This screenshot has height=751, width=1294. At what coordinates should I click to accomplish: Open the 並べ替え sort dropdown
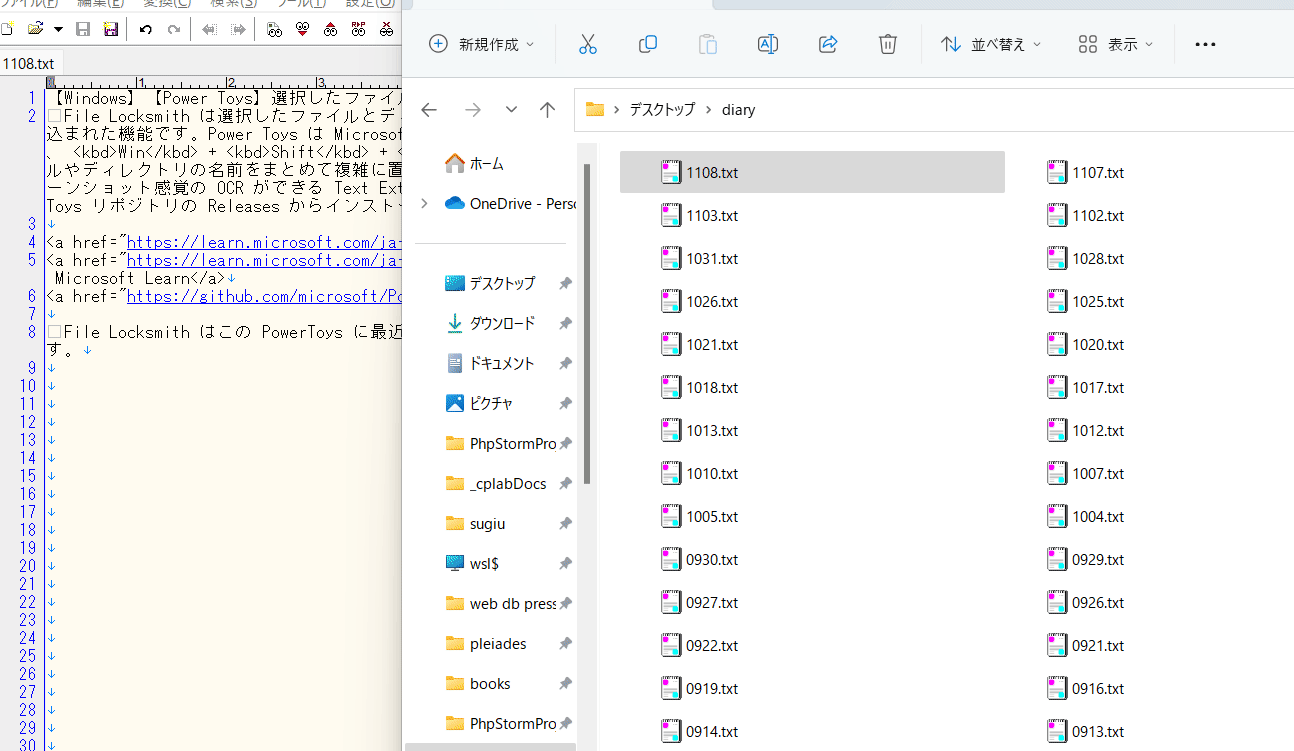[x=991, y=44]
